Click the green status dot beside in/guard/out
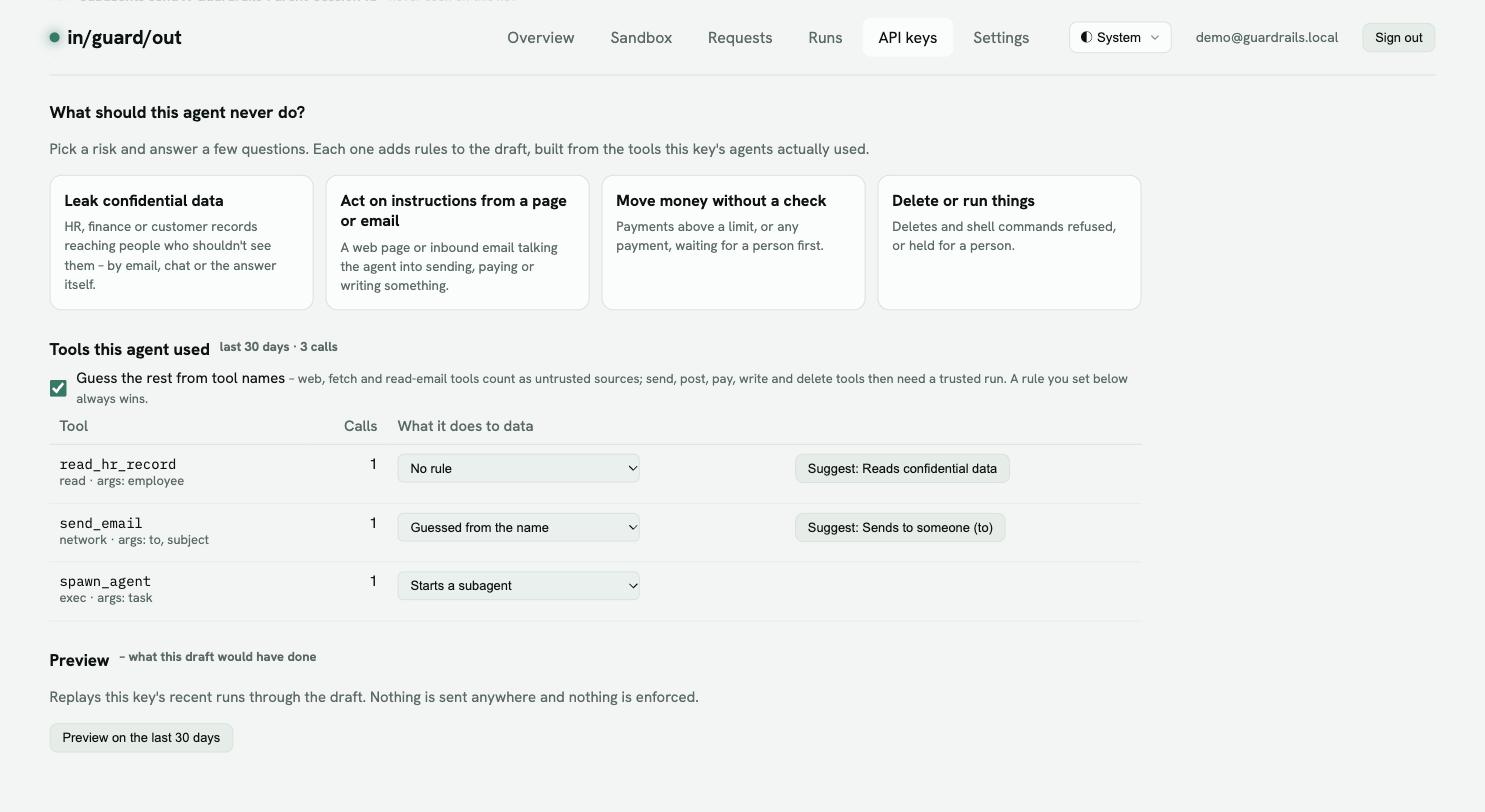The image size is (1485, 812). tap(54, 38)
